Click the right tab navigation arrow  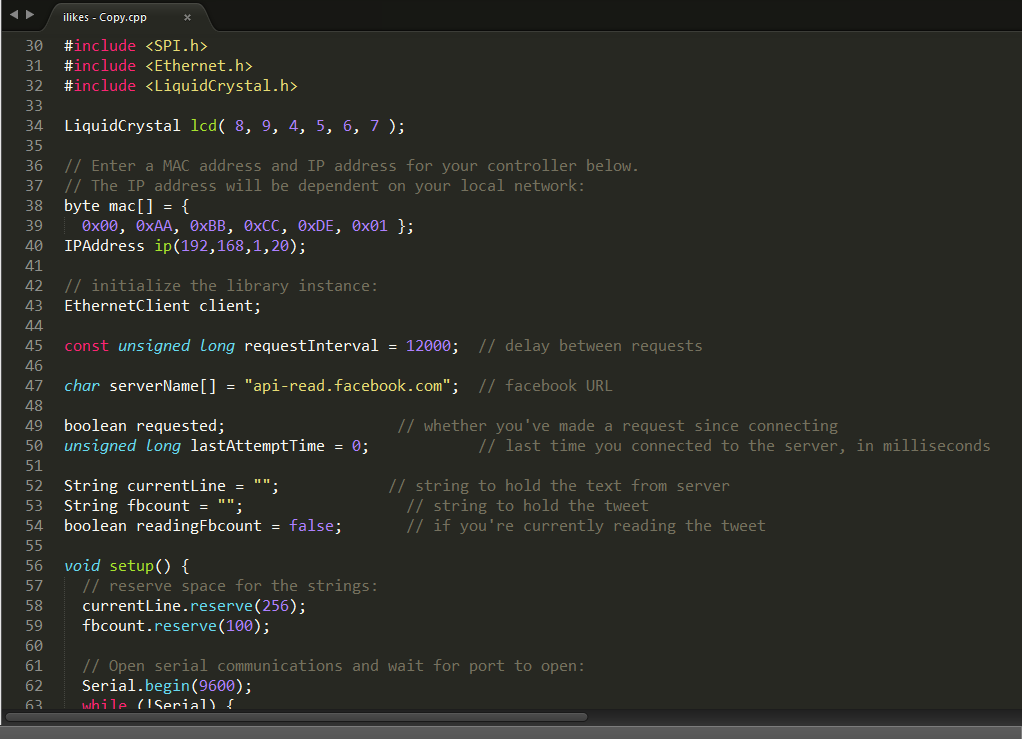(28, 14)
